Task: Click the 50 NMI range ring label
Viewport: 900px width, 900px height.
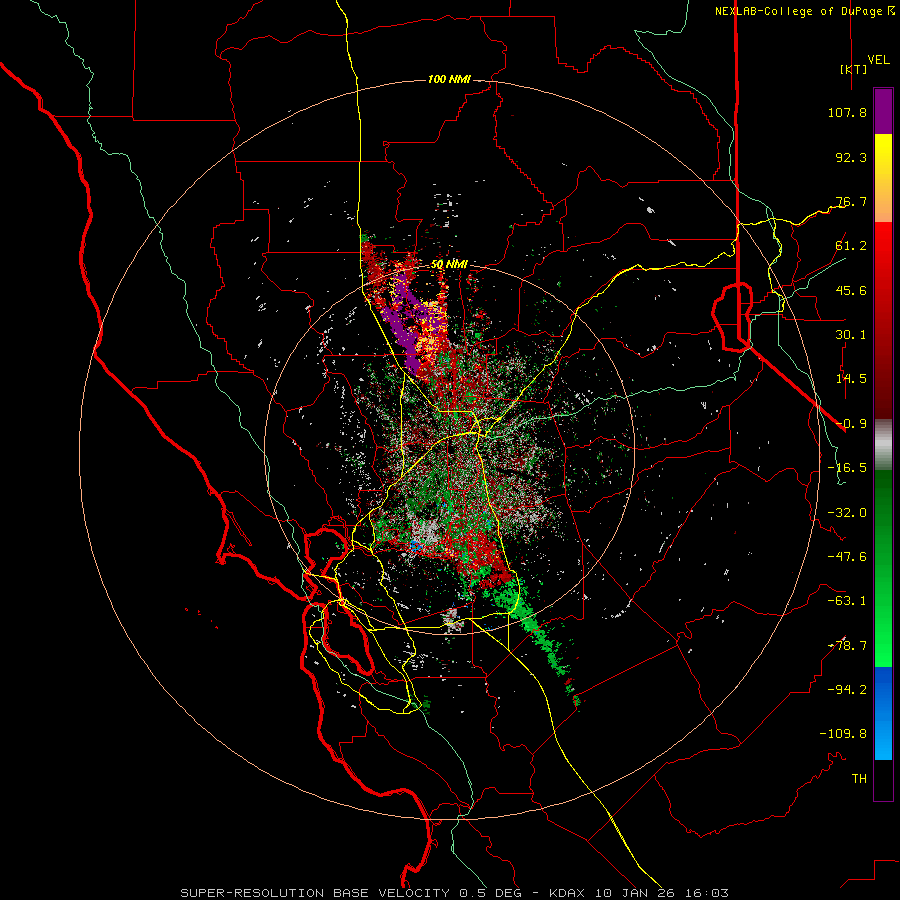Action: 449,264
